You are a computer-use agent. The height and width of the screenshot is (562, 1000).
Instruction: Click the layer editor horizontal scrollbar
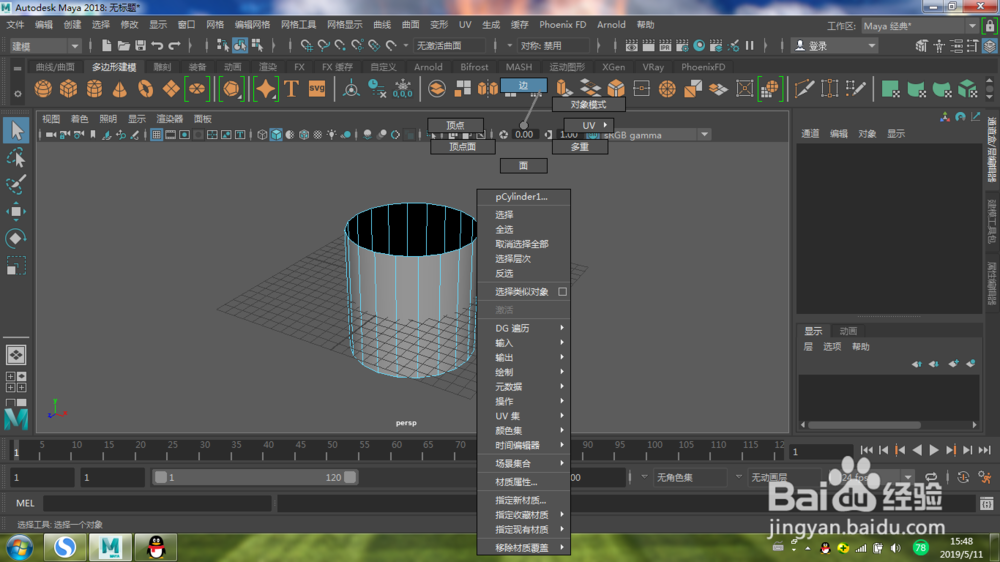[865, 425]
